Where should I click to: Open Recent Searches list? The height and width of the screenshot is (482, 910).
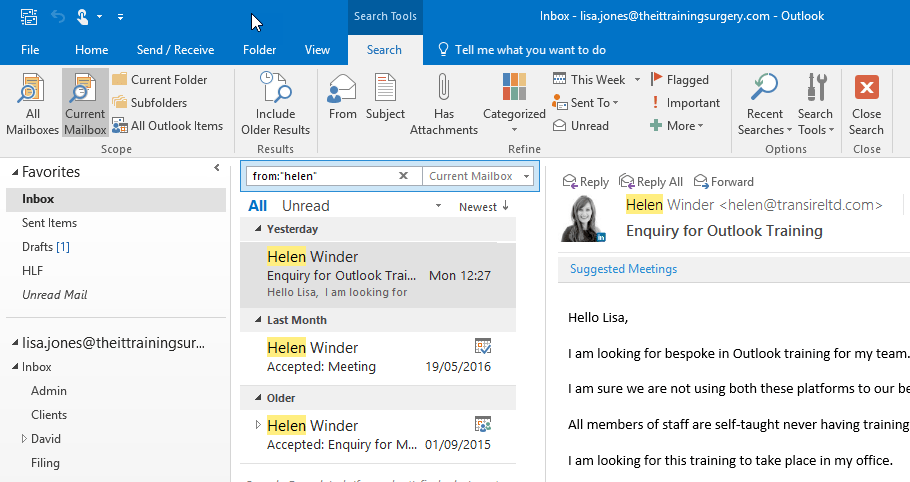point(764,104)
